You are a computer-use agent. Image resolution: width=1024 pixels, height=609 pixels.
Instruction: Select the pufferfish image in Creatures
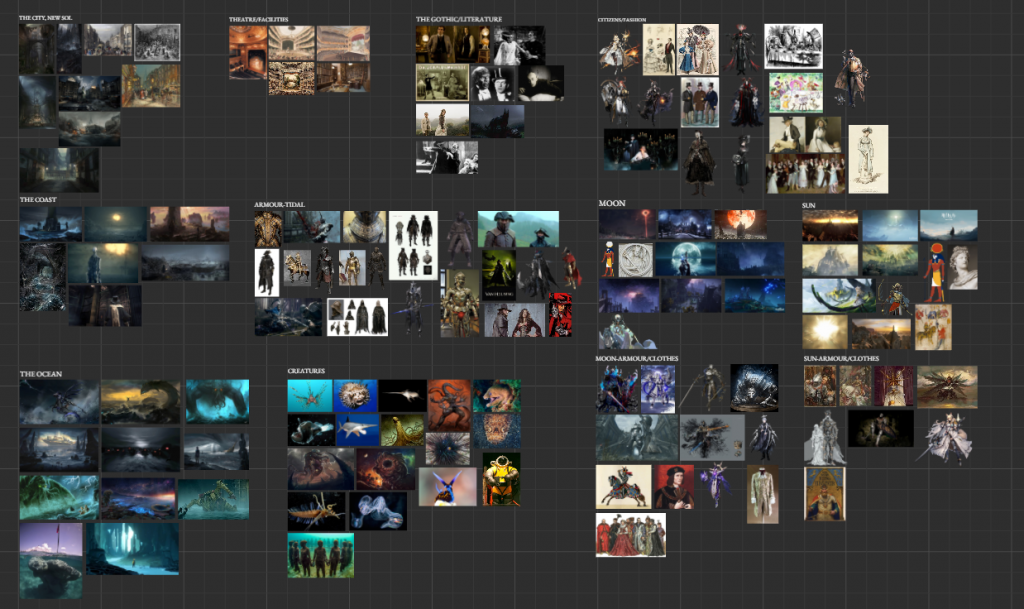pos(355,396)
